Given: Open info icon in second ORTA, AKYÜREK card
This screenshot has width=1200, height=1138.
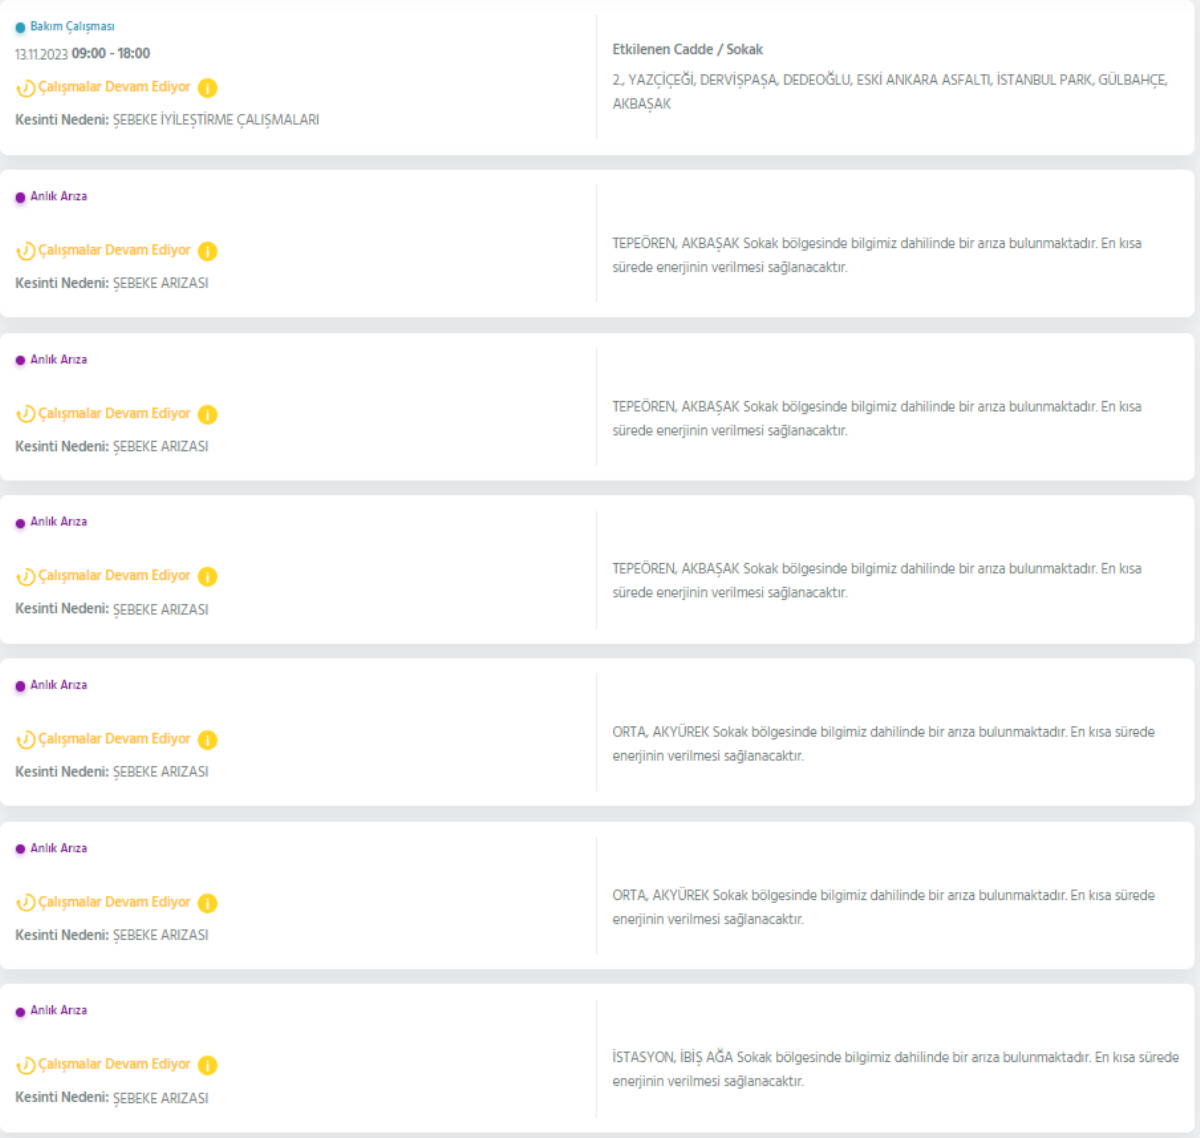Looking at the screenshot, I should pos(207,903).
